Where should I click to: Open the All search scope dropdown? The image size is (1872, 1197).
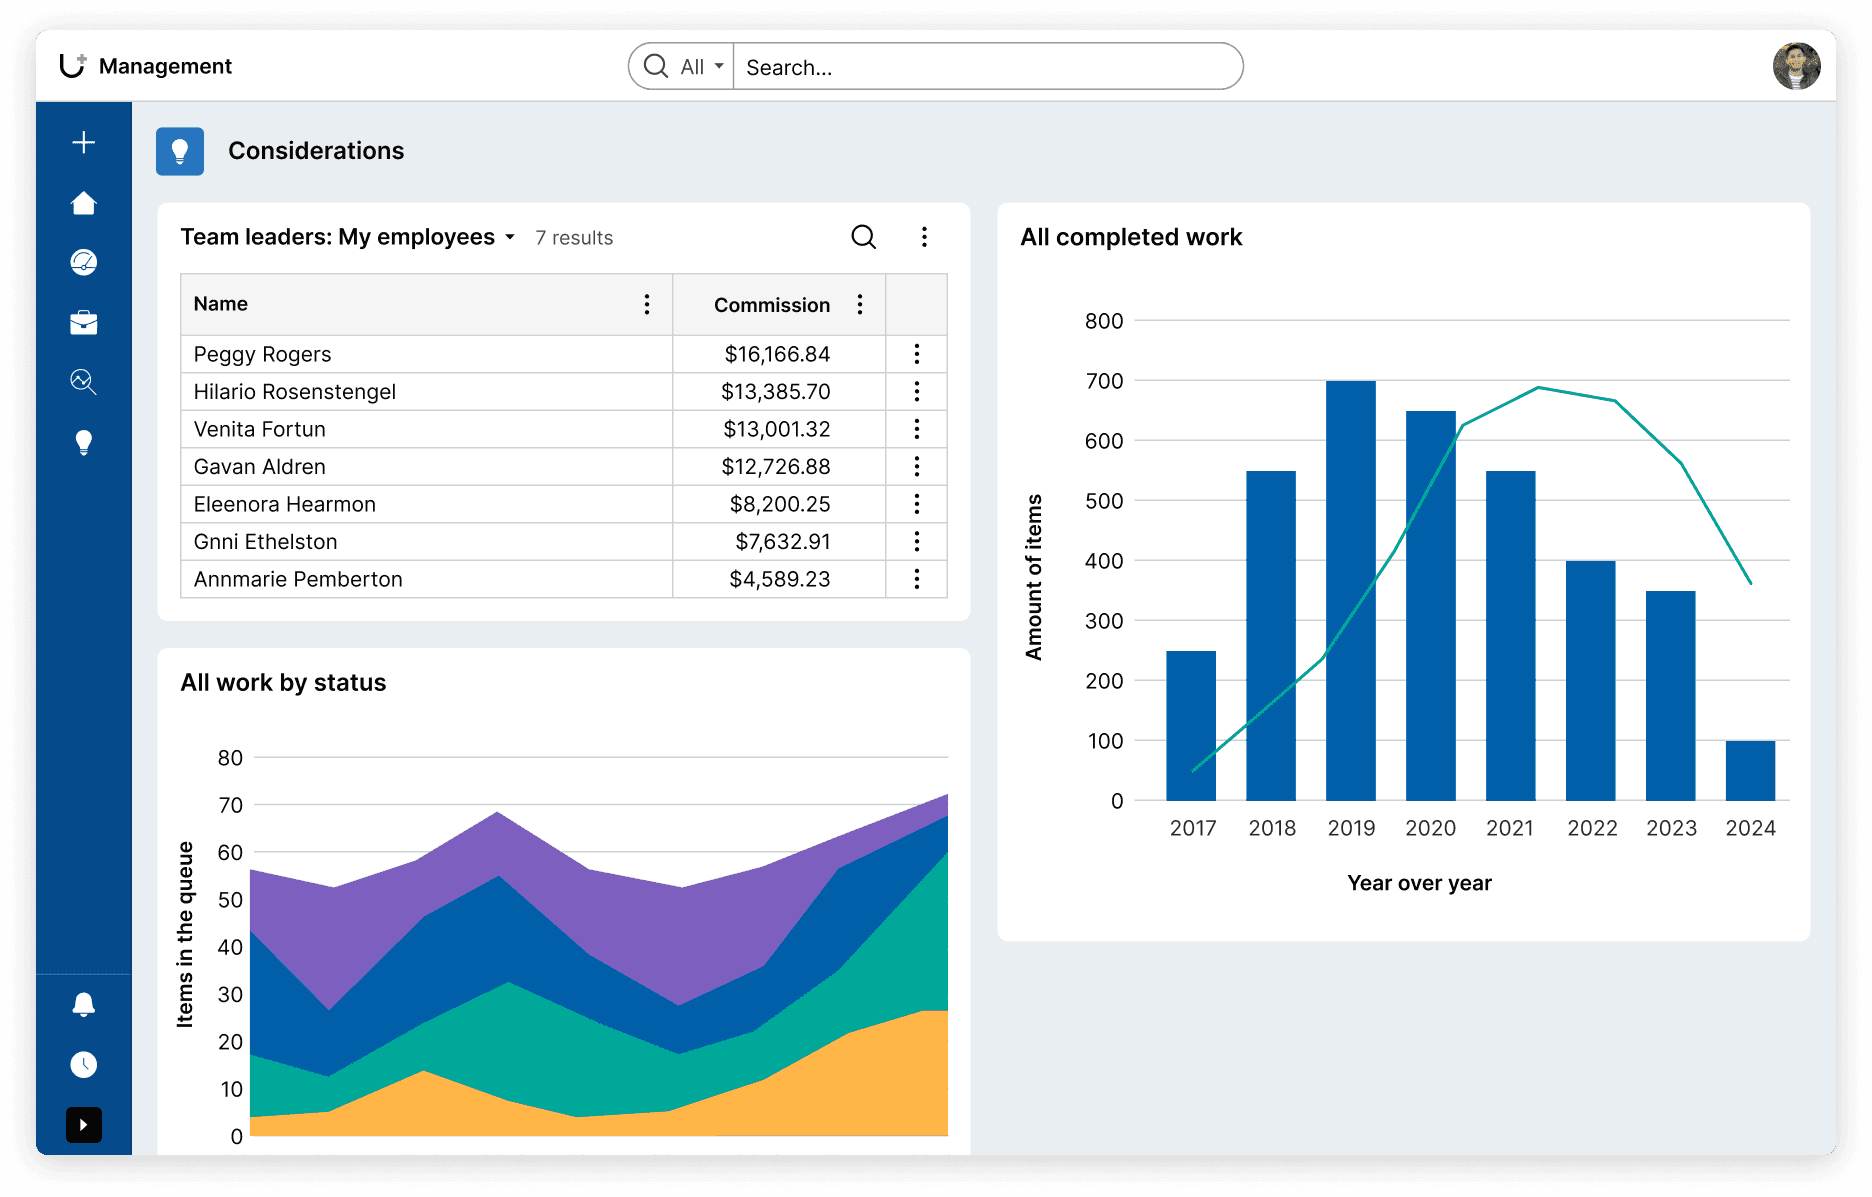(x=702, y=67)
